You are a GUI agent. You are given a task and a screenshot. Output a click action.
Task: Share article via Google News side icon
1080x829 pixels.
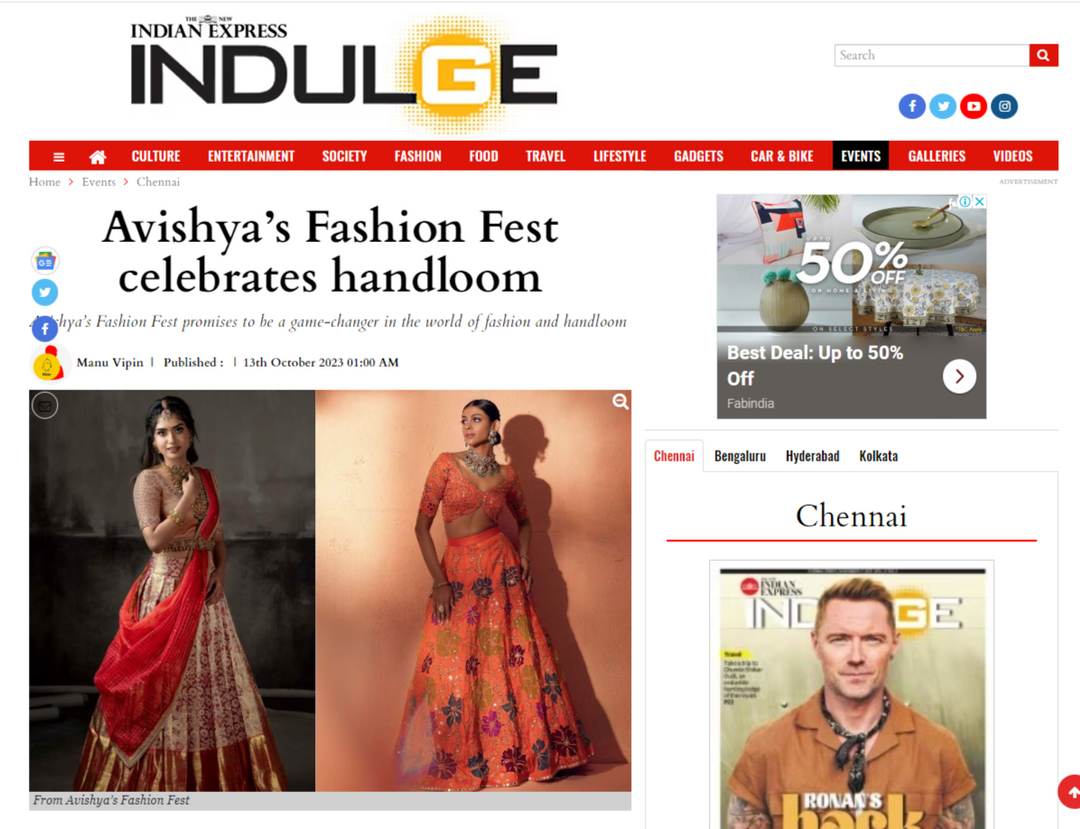coord(45,262)
